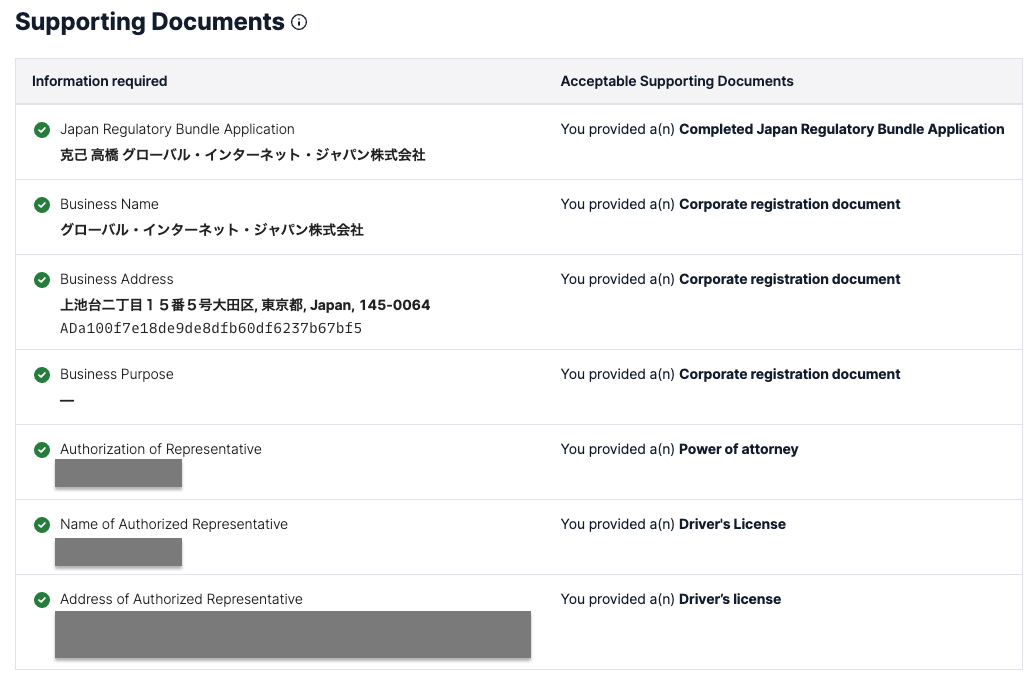The width and height of the screenshot is (1033, 681).
Task: Click green check next to Japan Regulatory Bundle Application
Action: [x=42, y=130]
